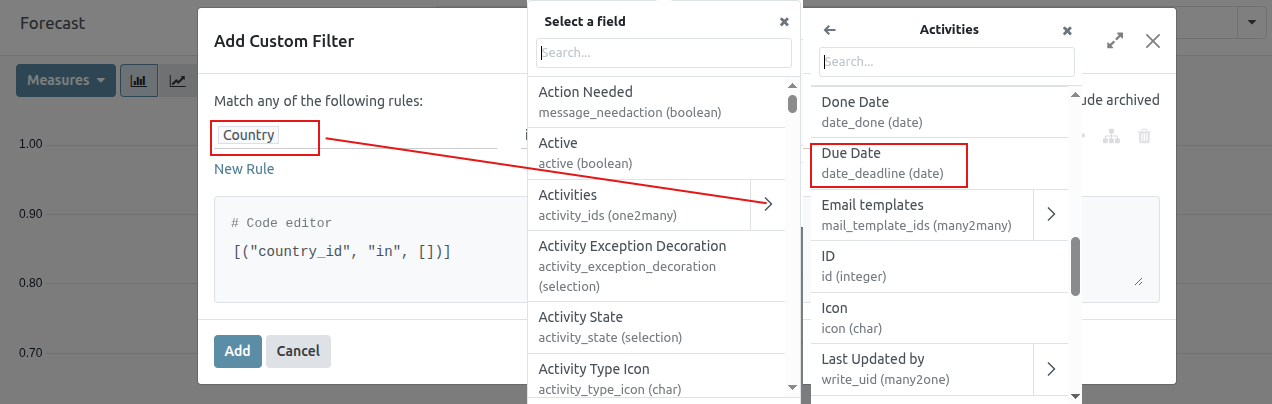Expand the Activities field sub-fields

coord(769,204)
